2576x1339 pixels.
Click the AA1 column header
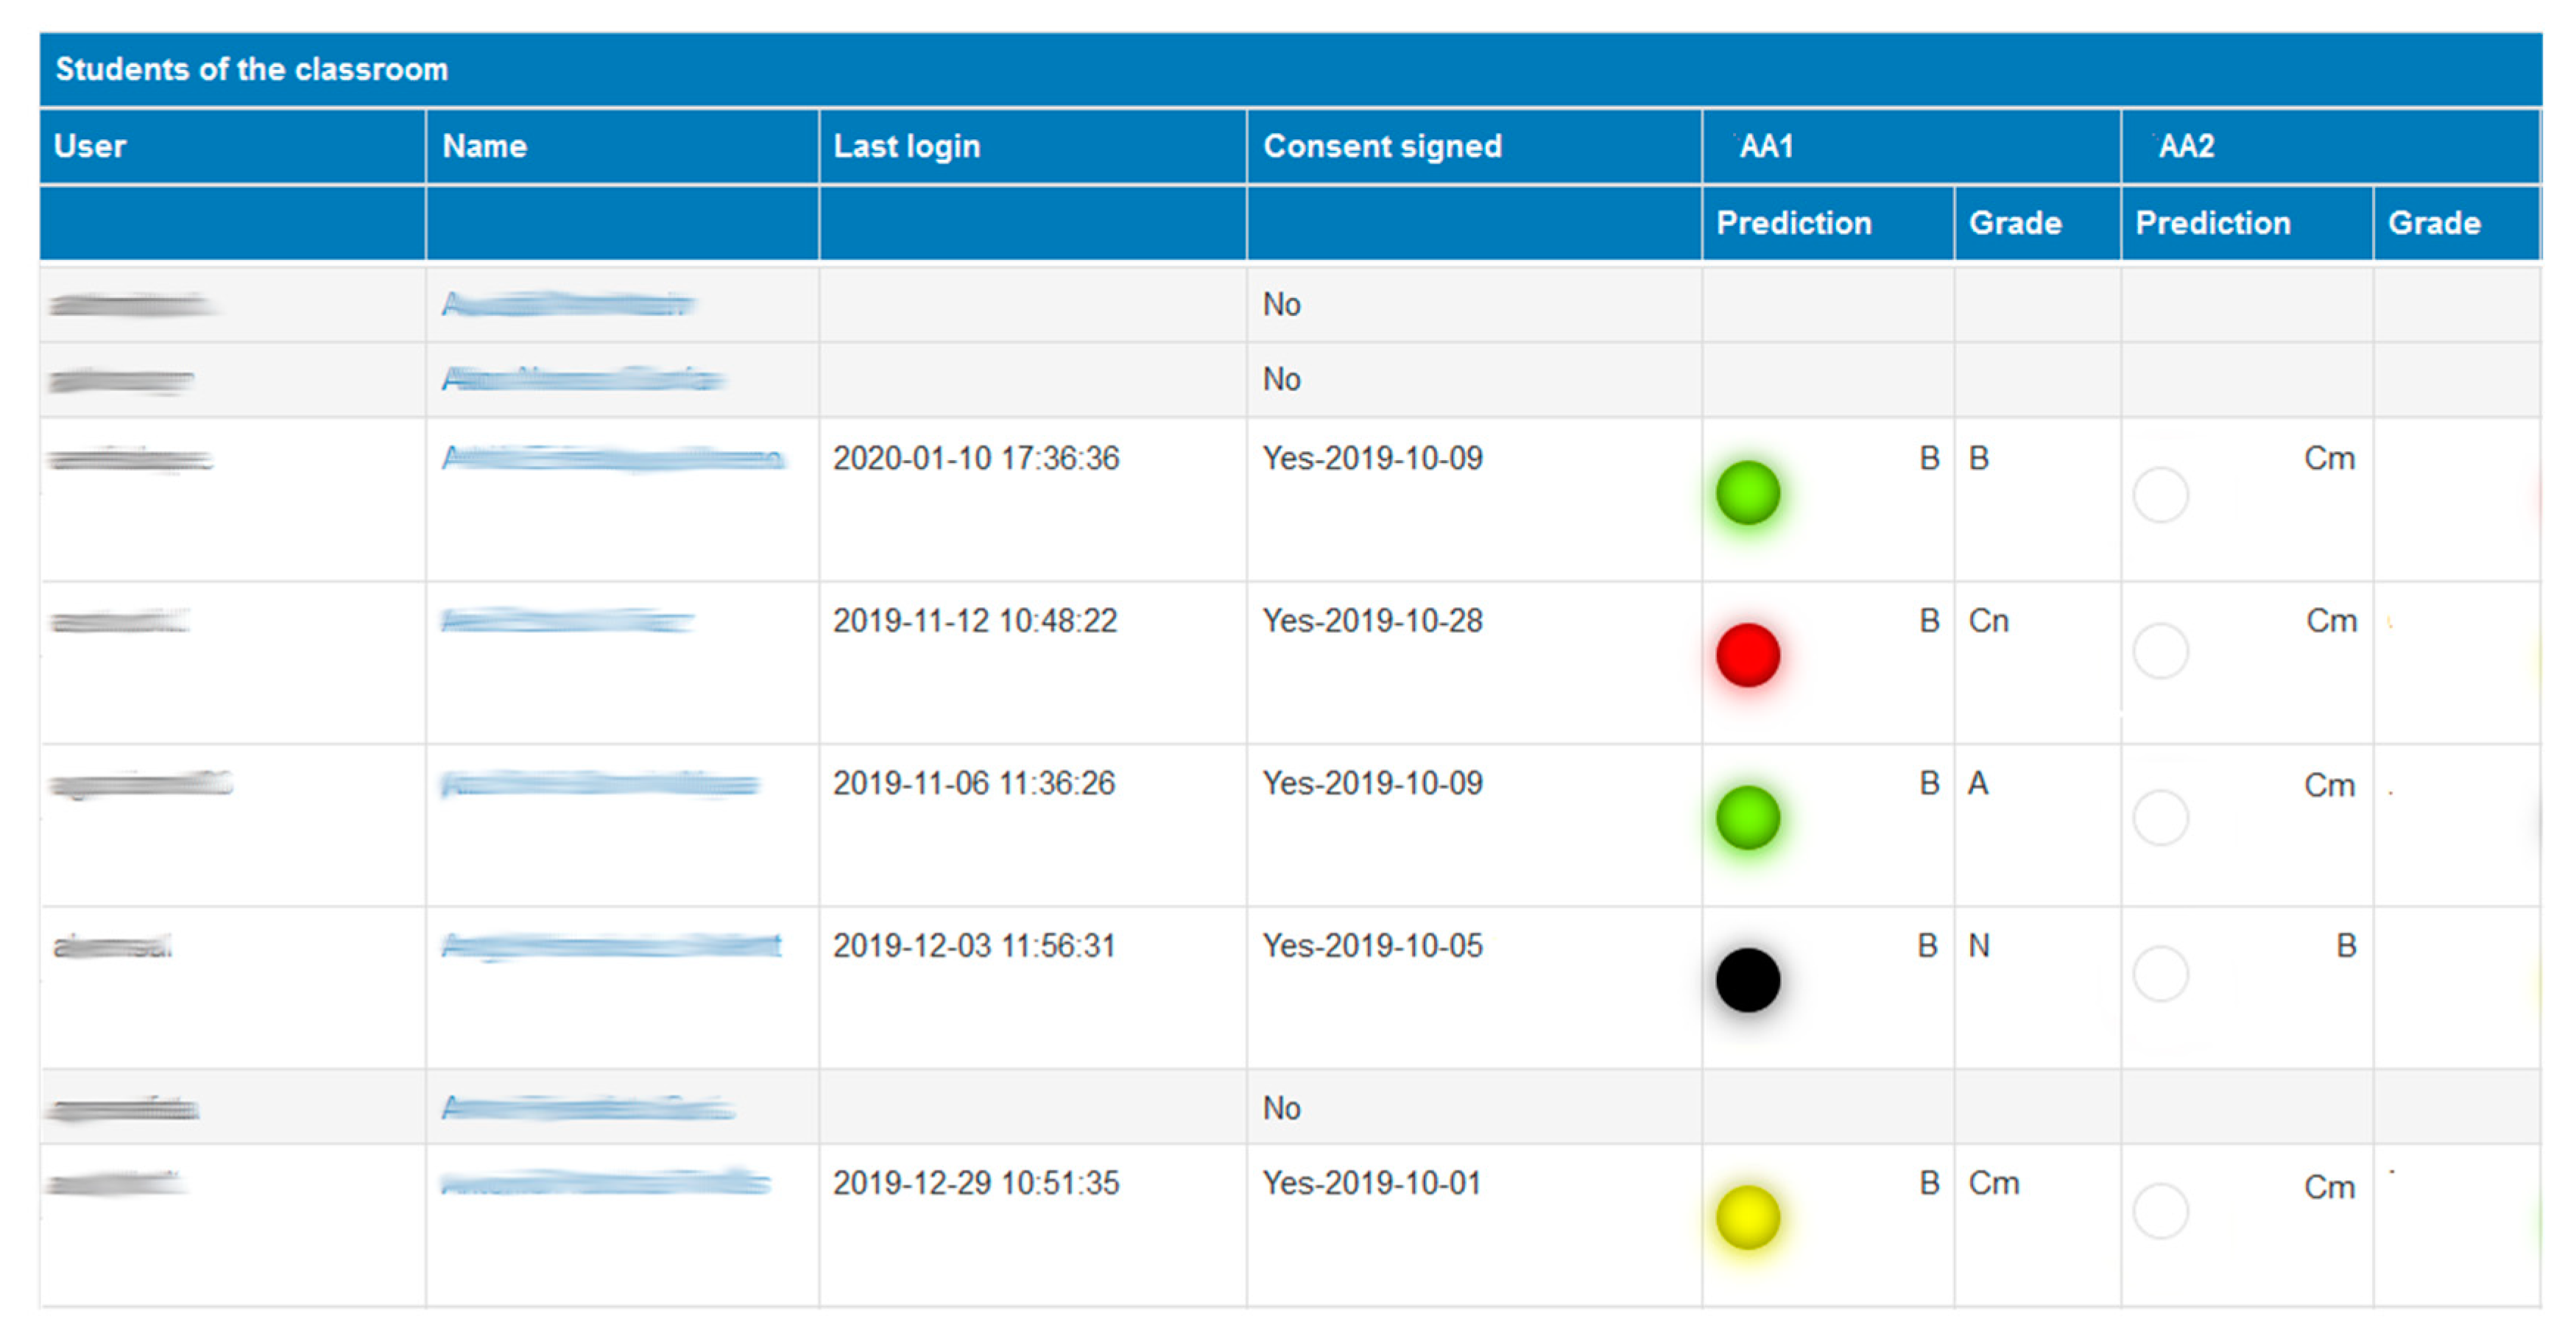point(1766,146)
